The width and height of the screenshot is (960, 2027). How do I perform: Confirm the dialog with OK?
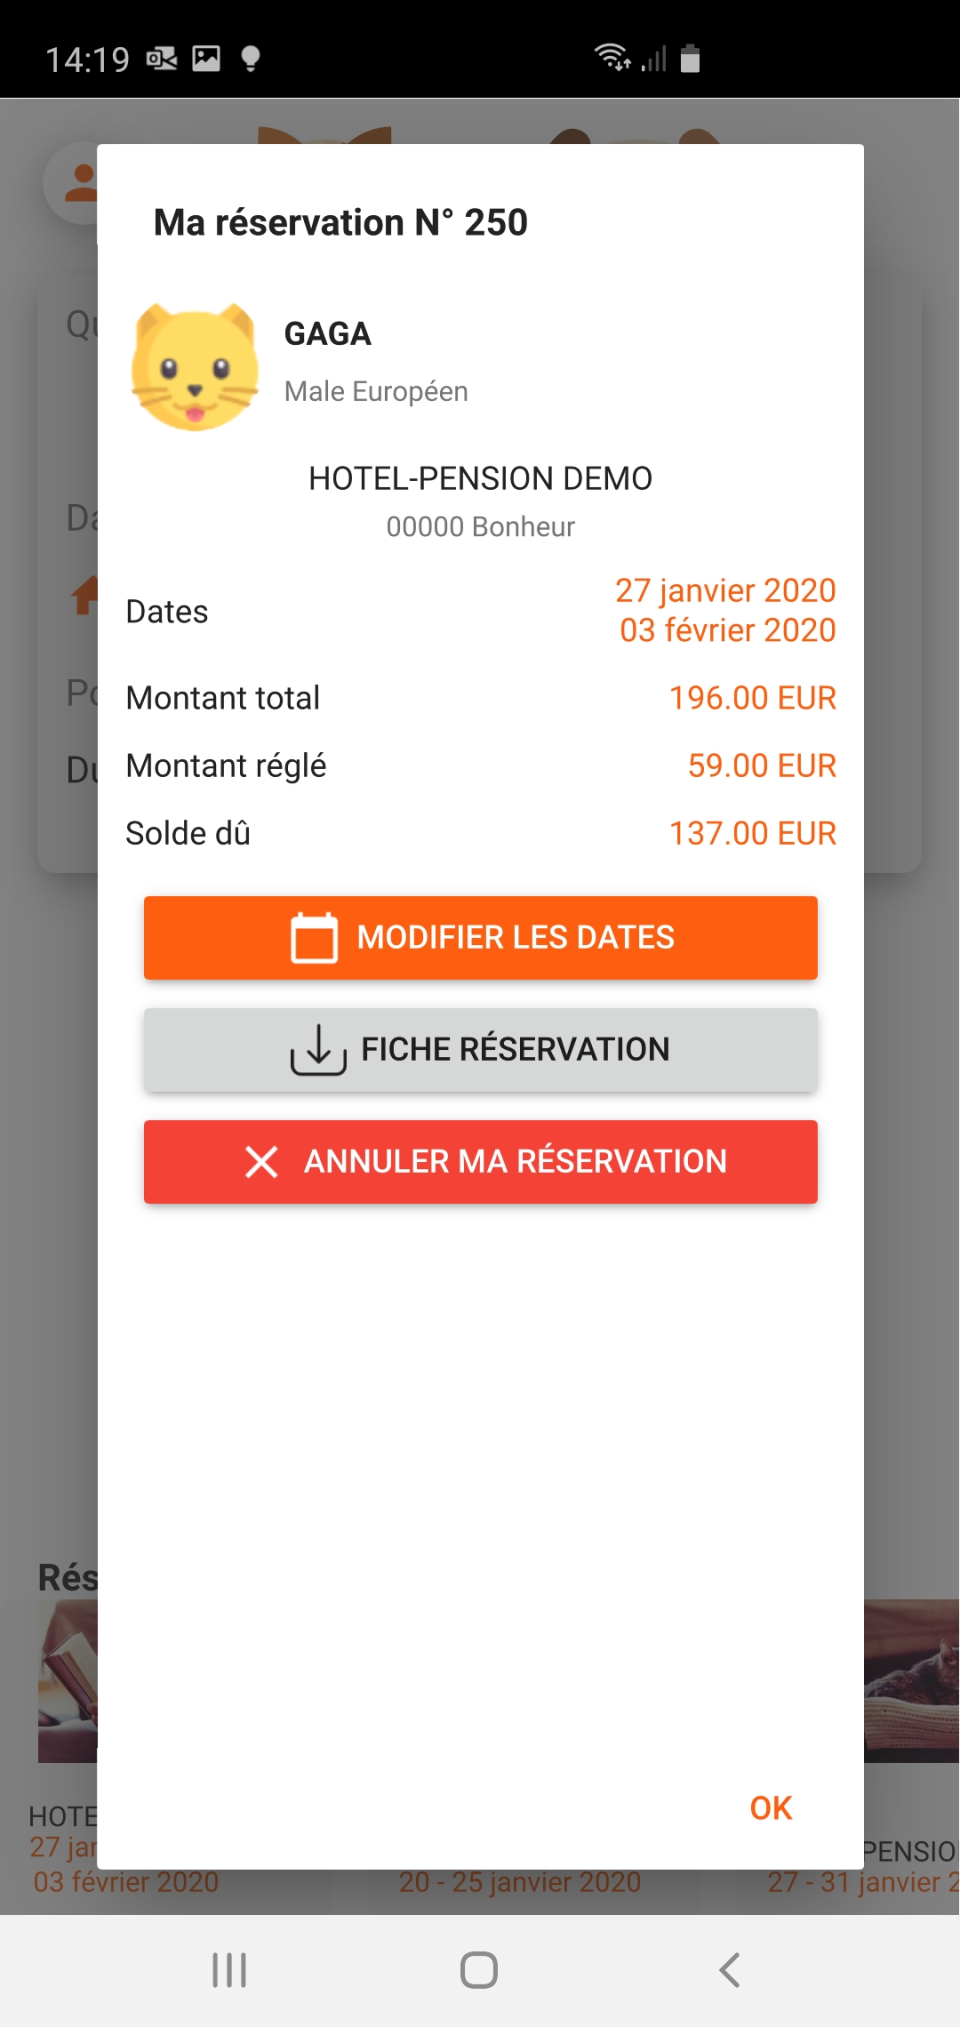click(770, 1808)
